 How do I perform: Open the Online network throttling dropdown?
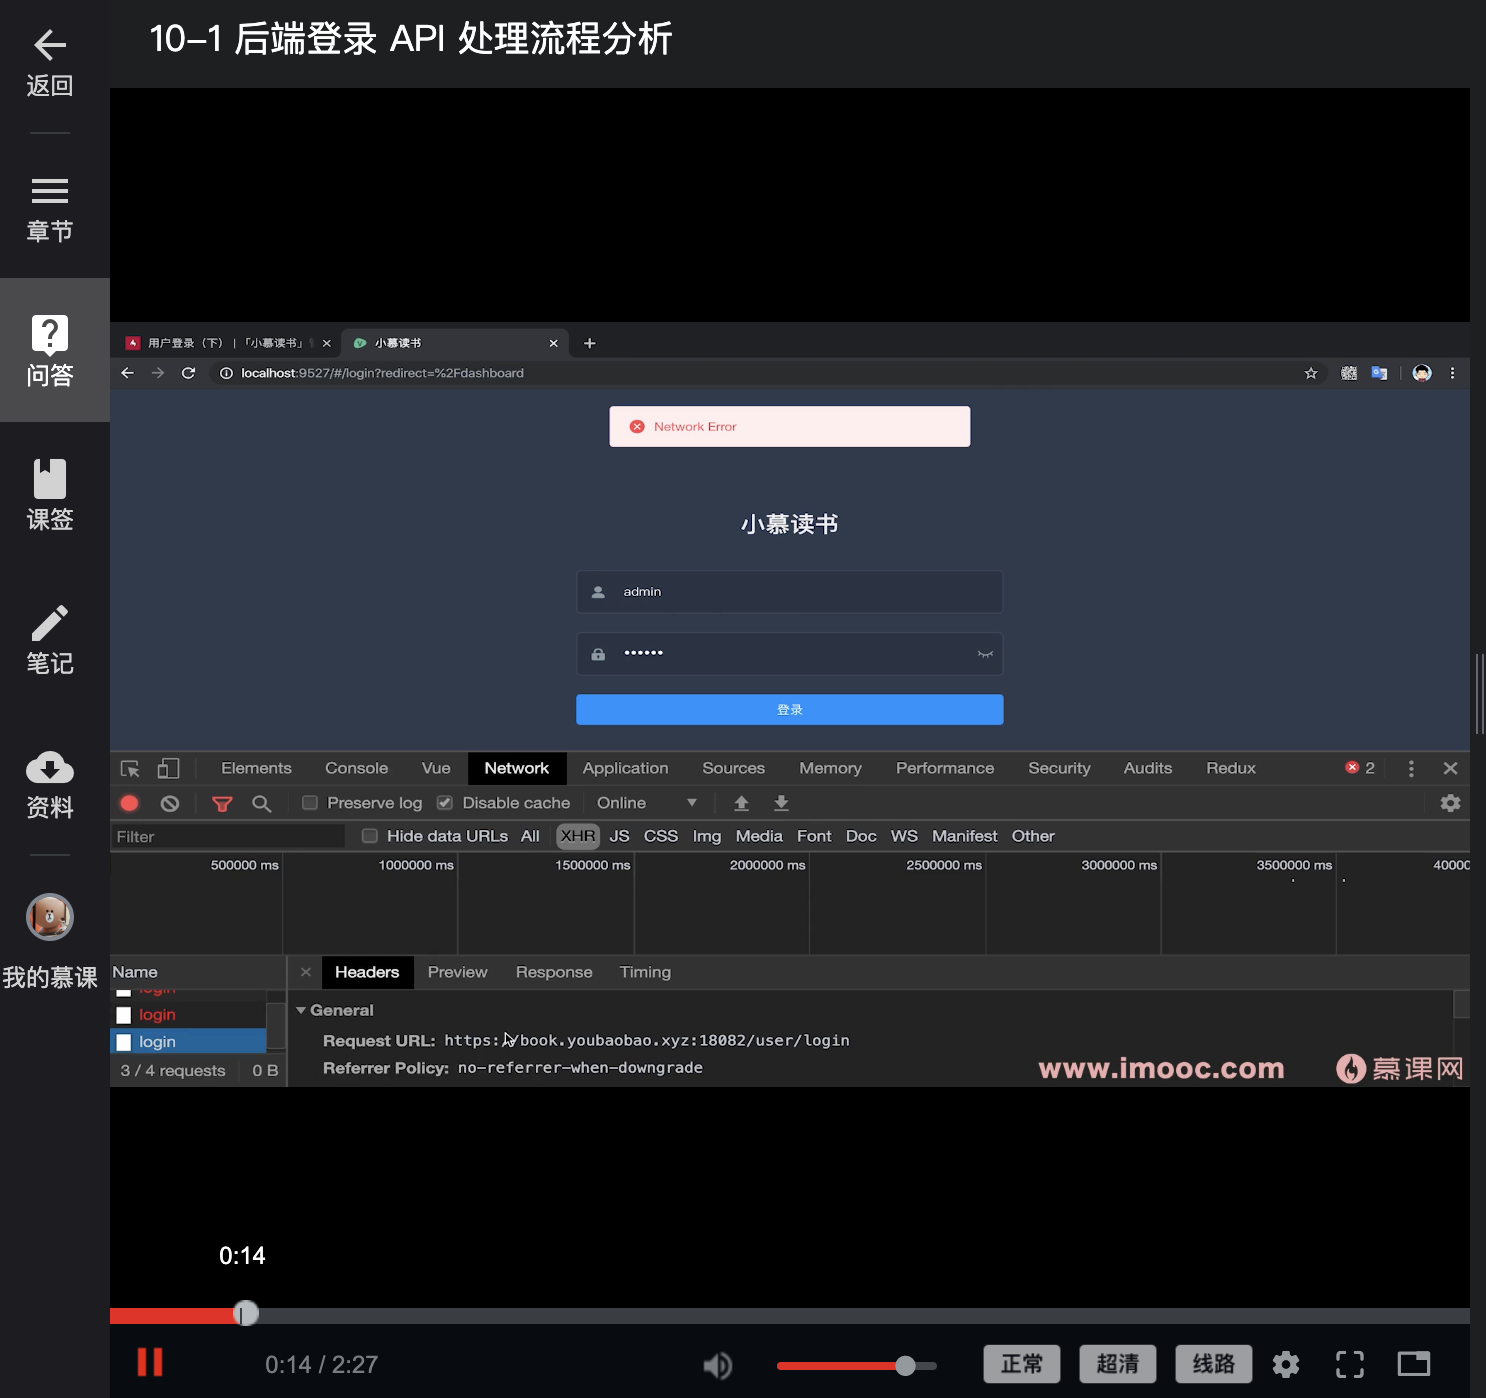[646, 802]
